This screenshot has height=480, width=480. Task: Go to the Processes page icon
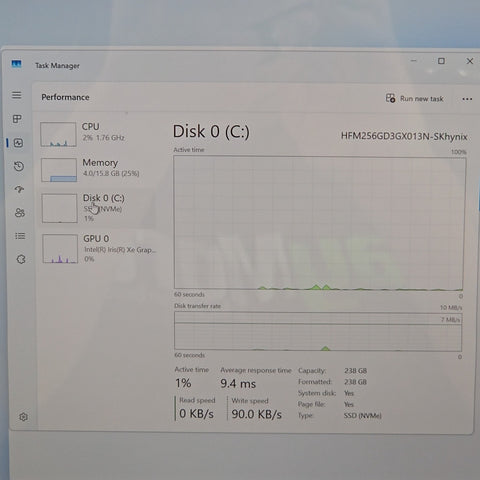point(17,119)
